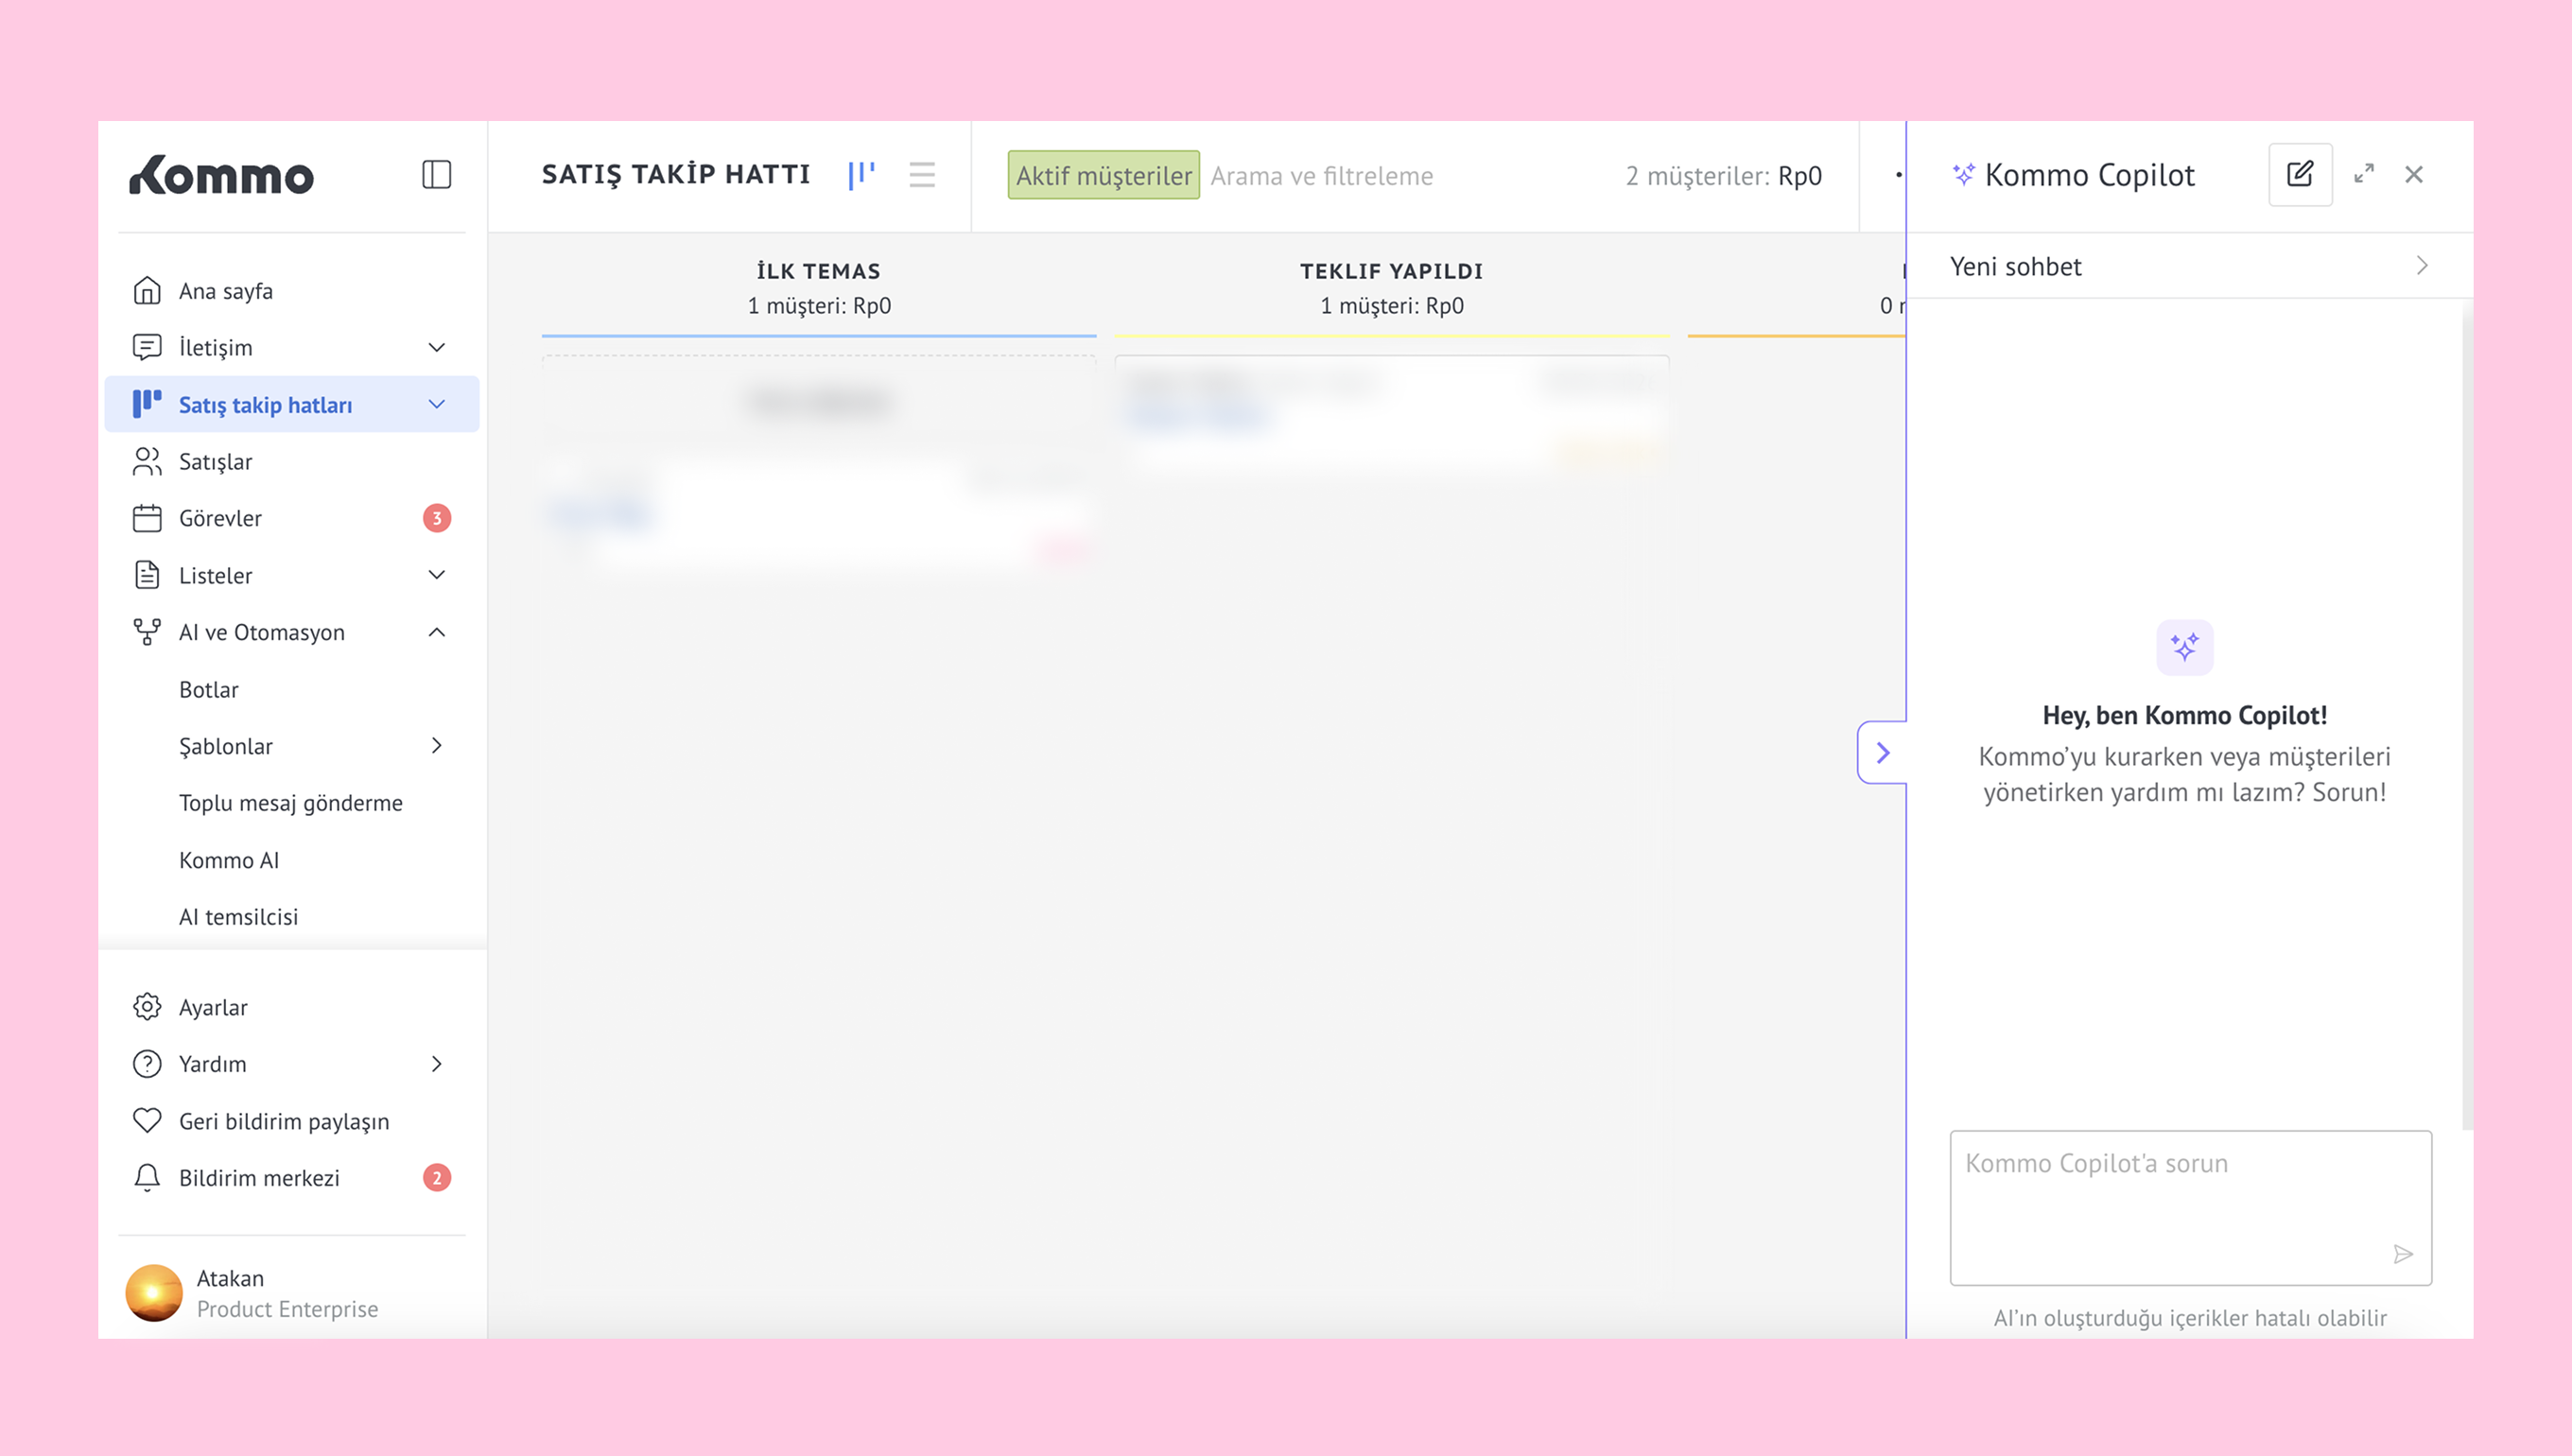Collapse the Copilot side panel arrow tab

(x=1882, y=752)
